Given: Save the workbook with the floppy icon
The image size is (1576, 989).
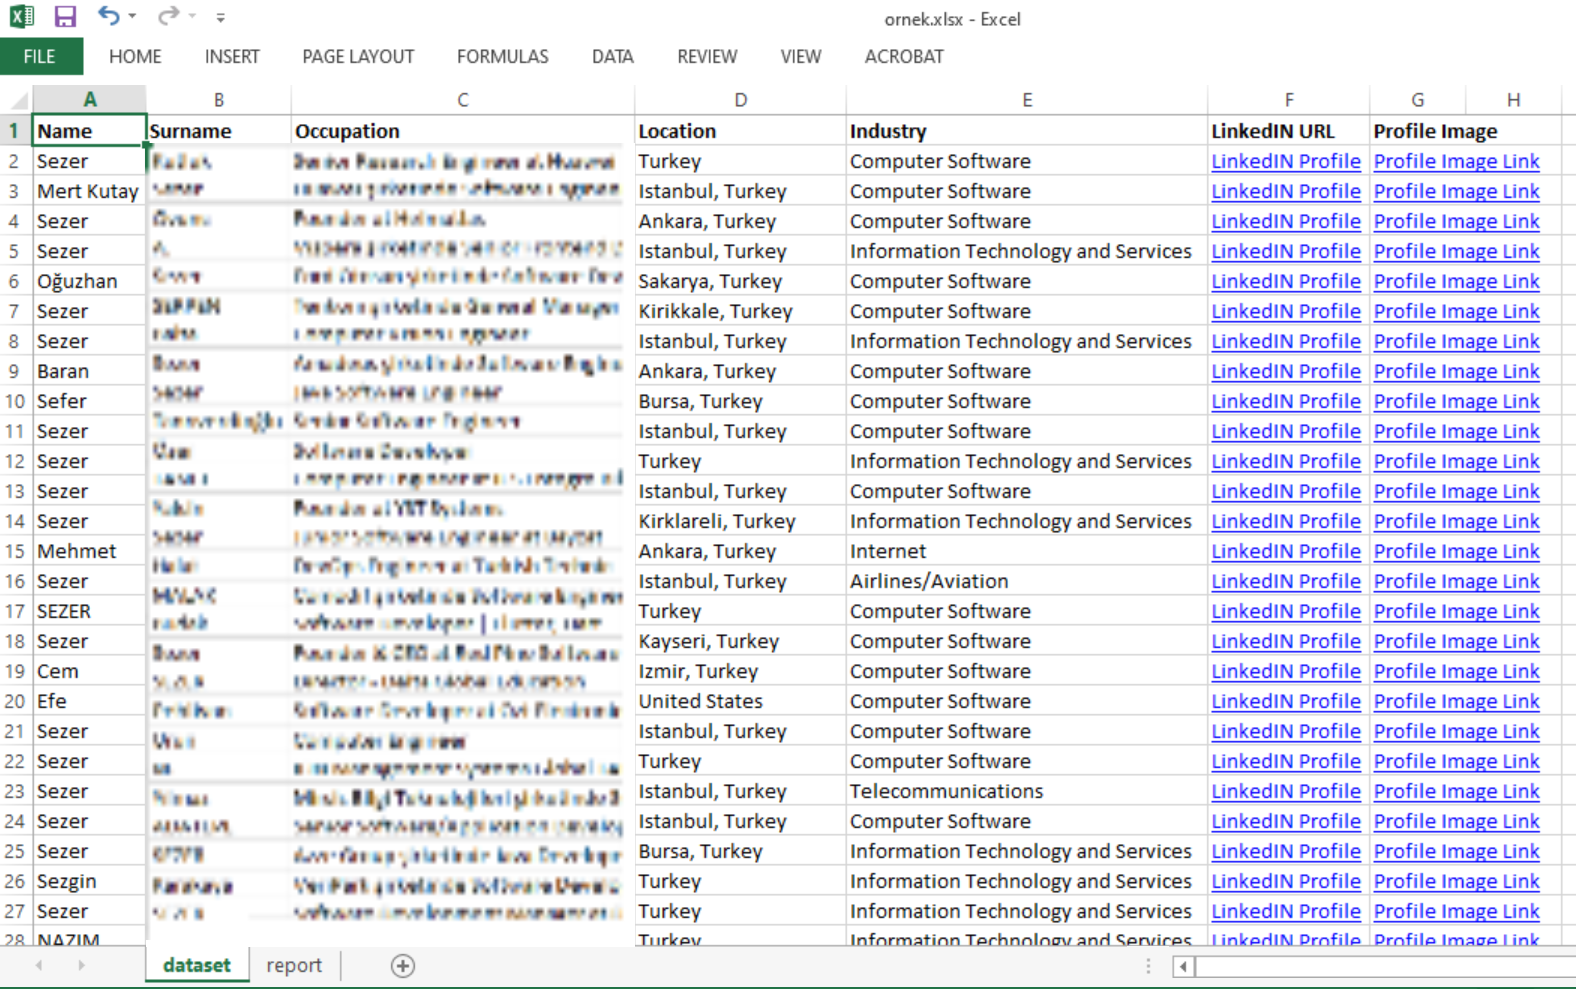Looking at the screenshot, I should click(x=65, y=16).
